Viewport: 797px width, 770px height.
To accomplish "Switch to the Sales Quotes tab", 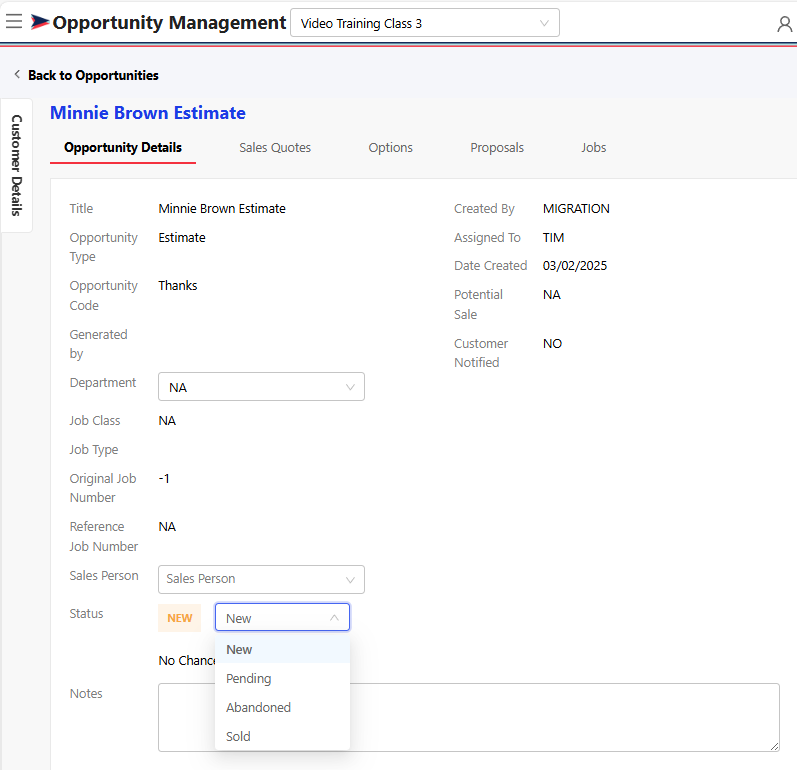I will [x=275, y=147].
